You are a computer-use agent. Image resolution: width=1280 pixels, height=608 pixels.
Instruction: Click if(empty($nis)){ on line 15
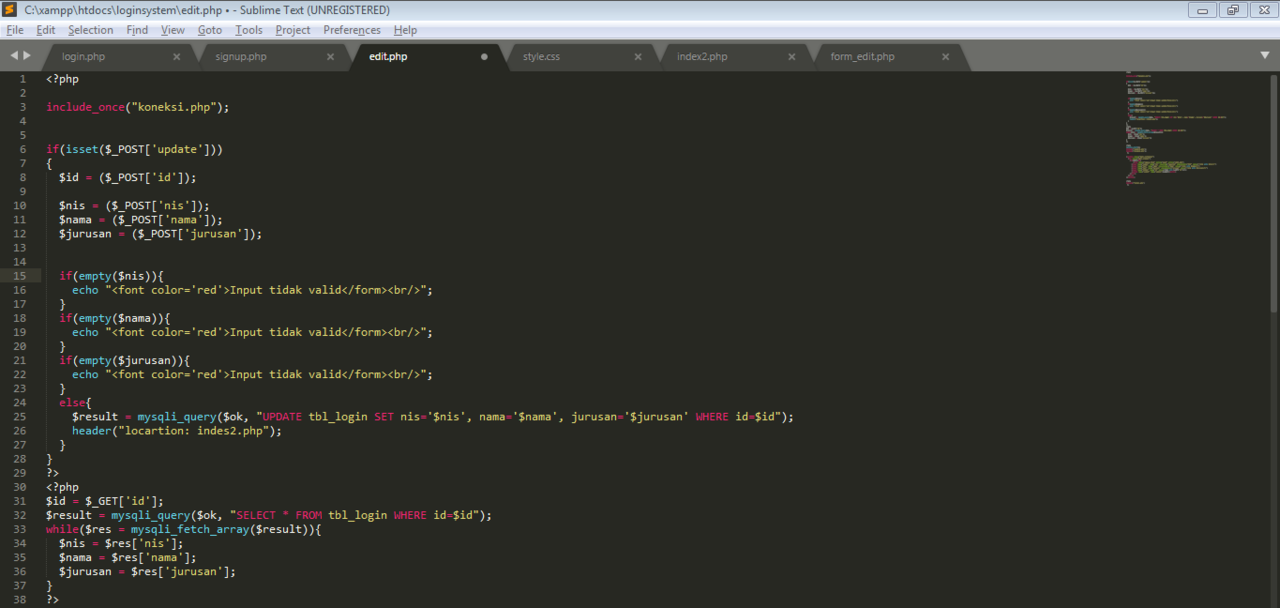(111, 276)
